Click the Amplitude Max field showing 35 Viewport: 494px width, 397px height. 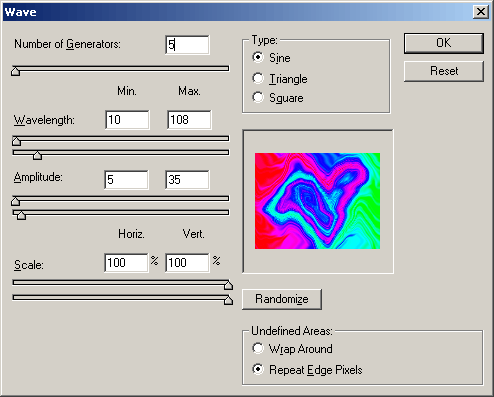pos(187,180)
